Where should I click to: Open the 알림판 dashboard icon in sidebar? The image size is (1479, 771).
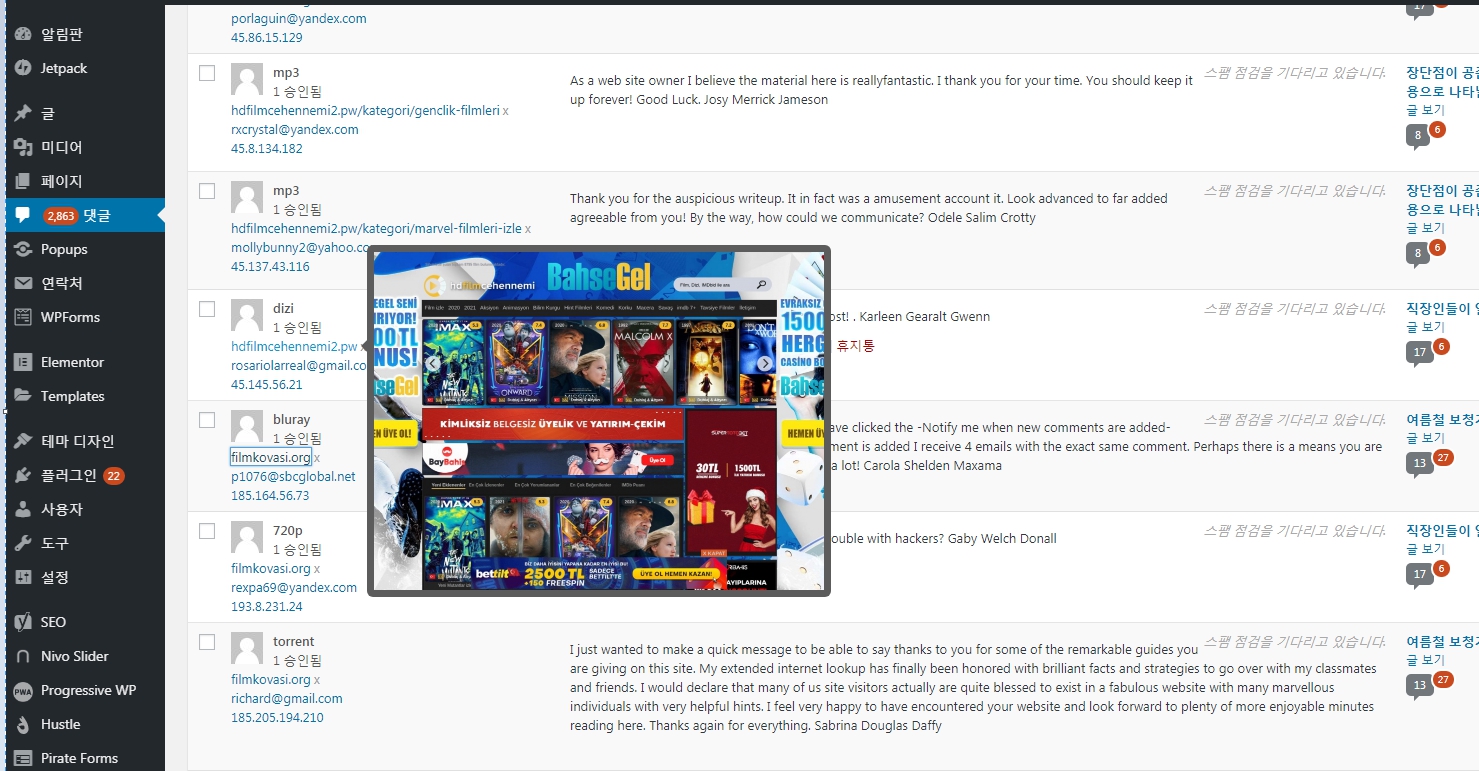click(x=23, y=34)
